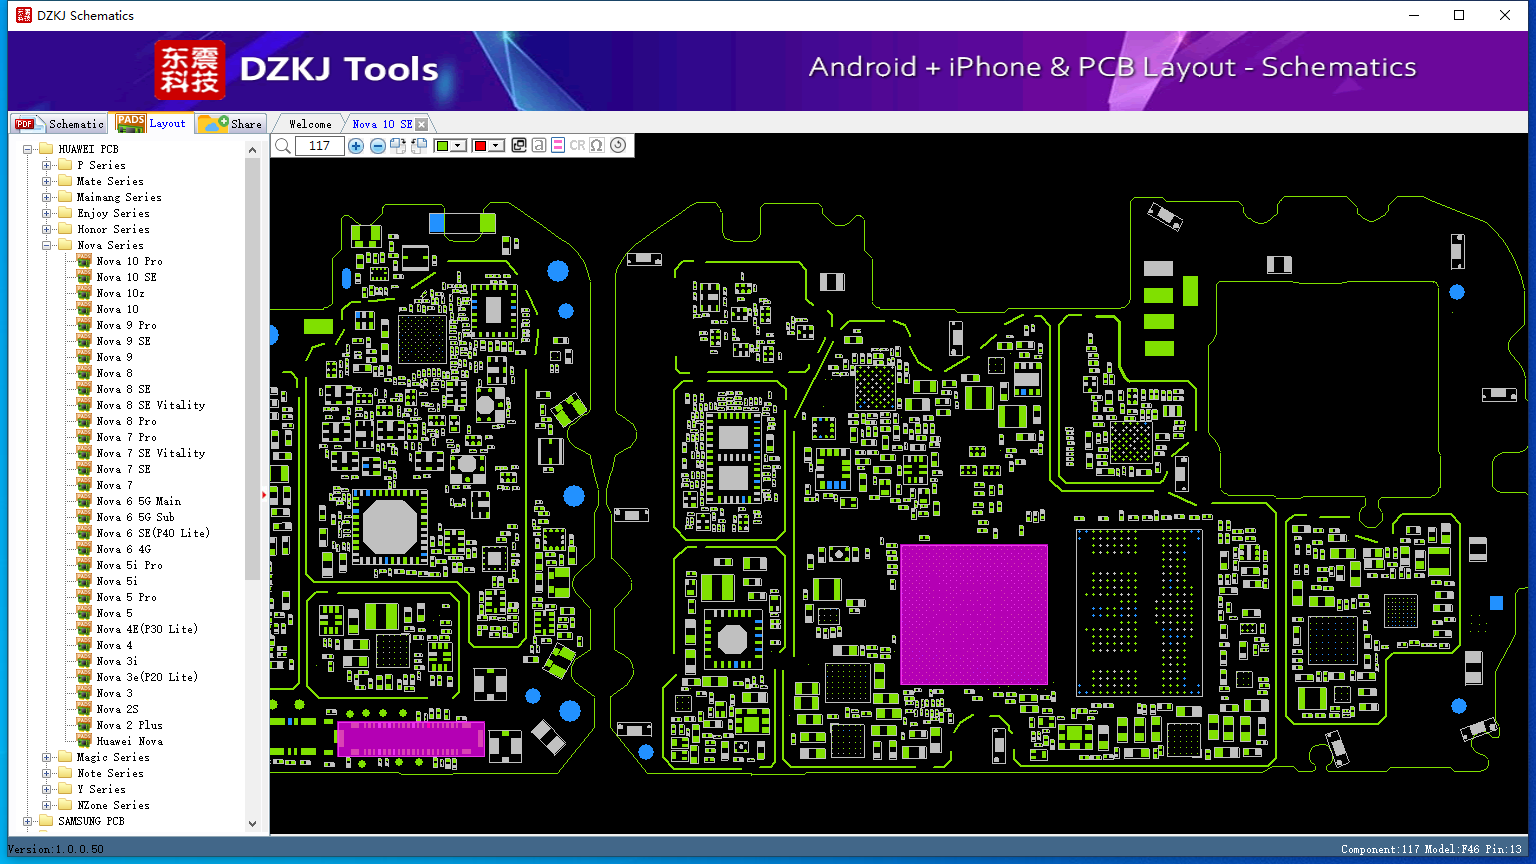Close the Nova 10 SE document tab
The image size is (1536, 864).
pyautogui.click(x=422, y=124)
